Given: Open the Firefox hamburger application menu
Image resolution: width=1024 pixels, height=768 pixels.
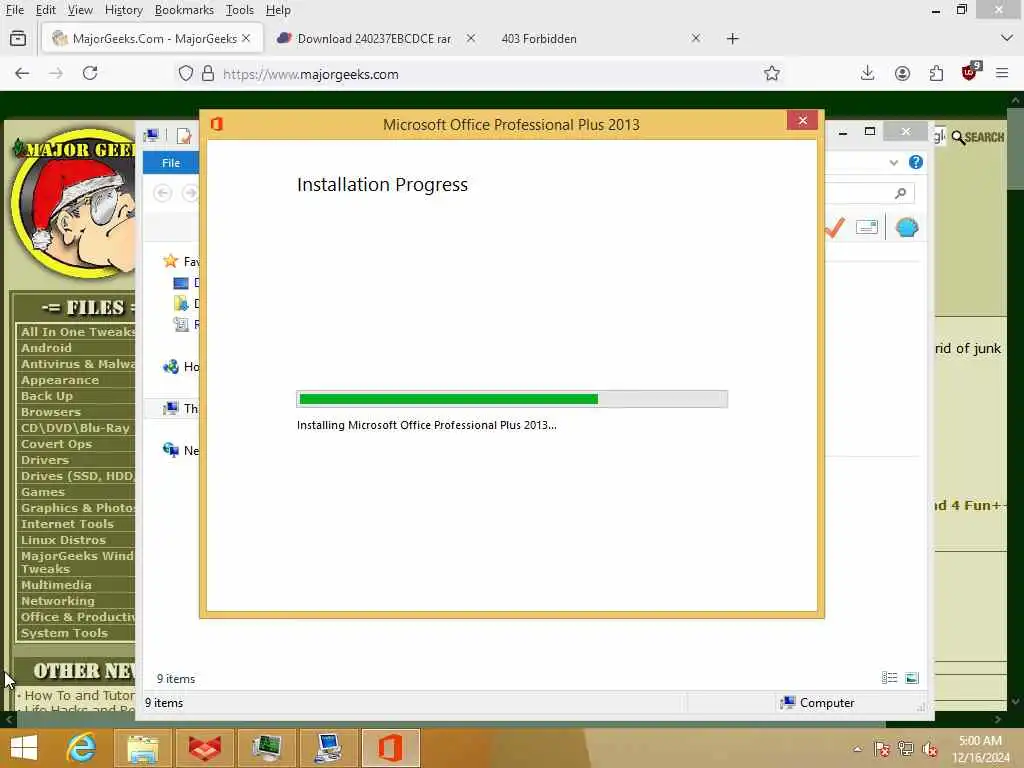Looking at the screenshot, I should pos(1002,73).
